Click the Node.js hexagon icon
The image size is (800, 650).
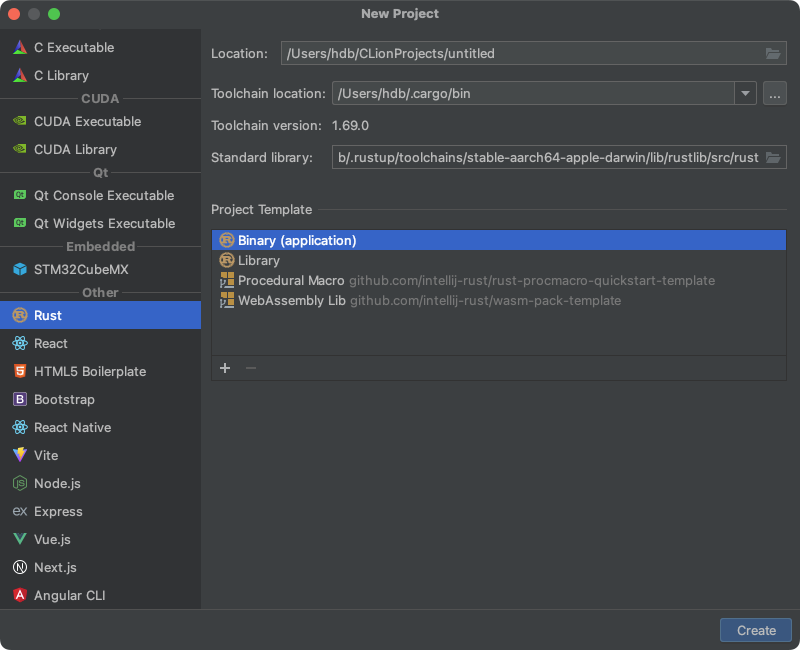20,483
